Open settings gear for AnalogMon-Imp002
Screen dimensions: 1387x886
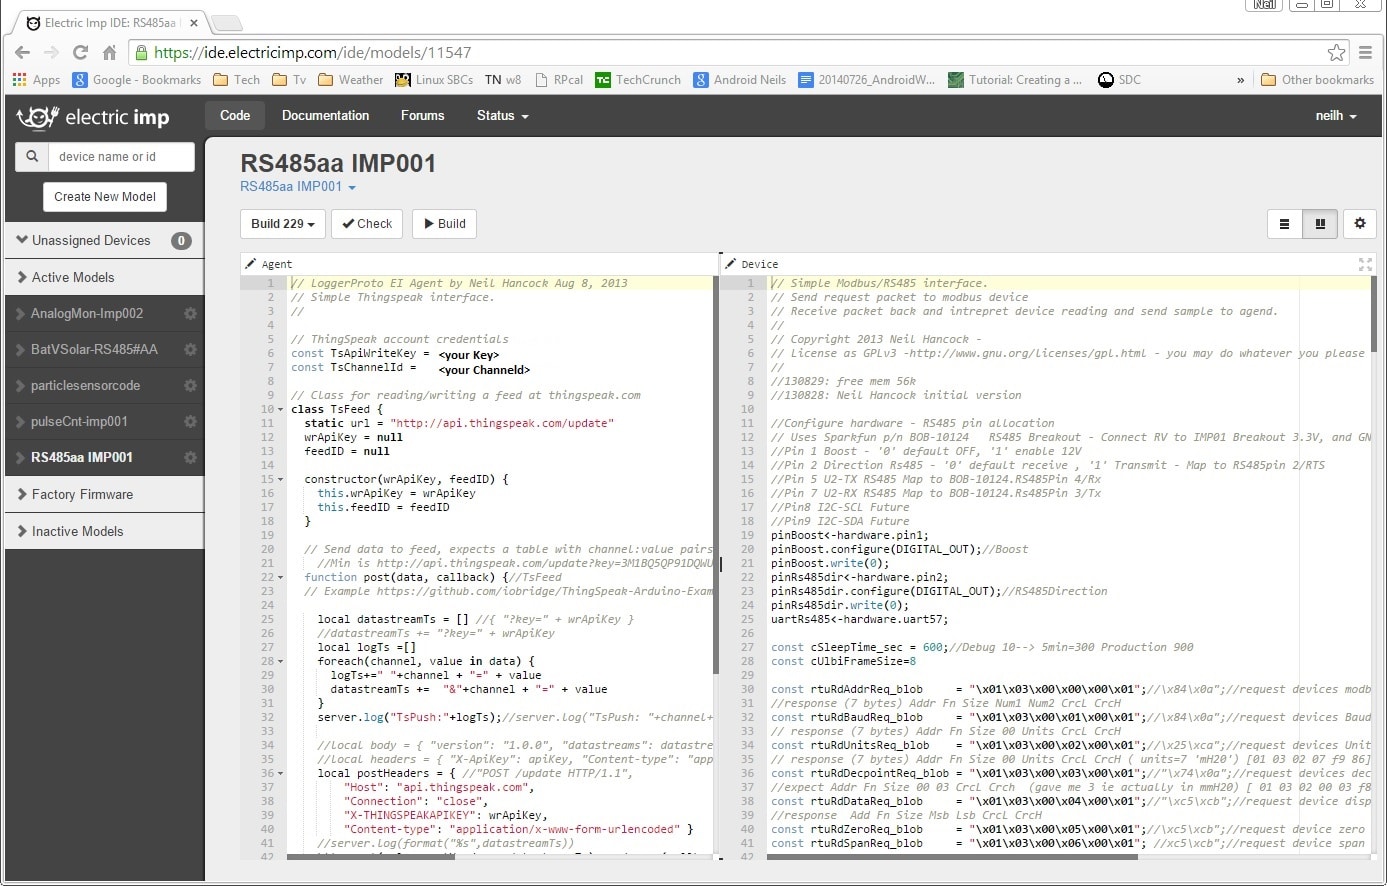pyautogui.click(x=190, y=314)
